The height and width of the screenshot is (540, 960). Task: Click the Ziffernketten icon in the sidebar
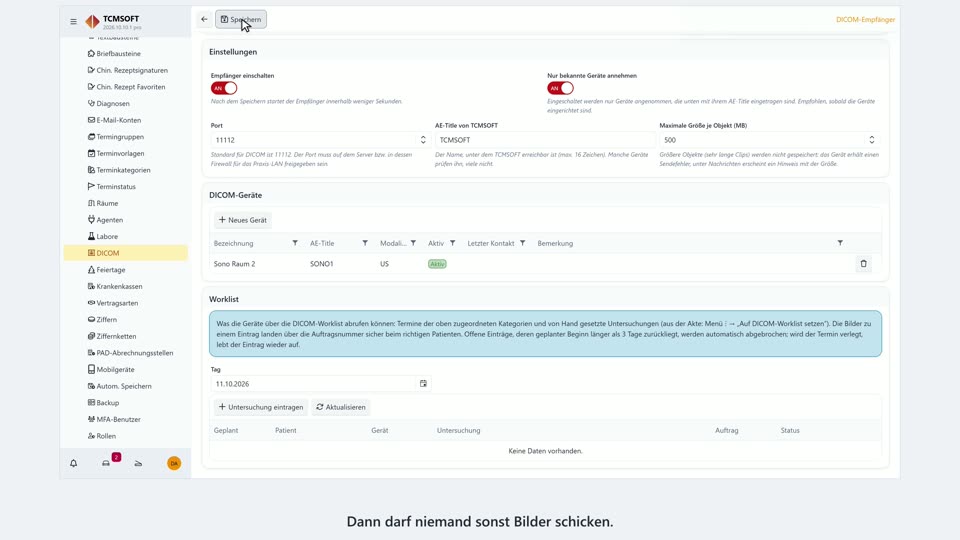(x=91, y=336)
